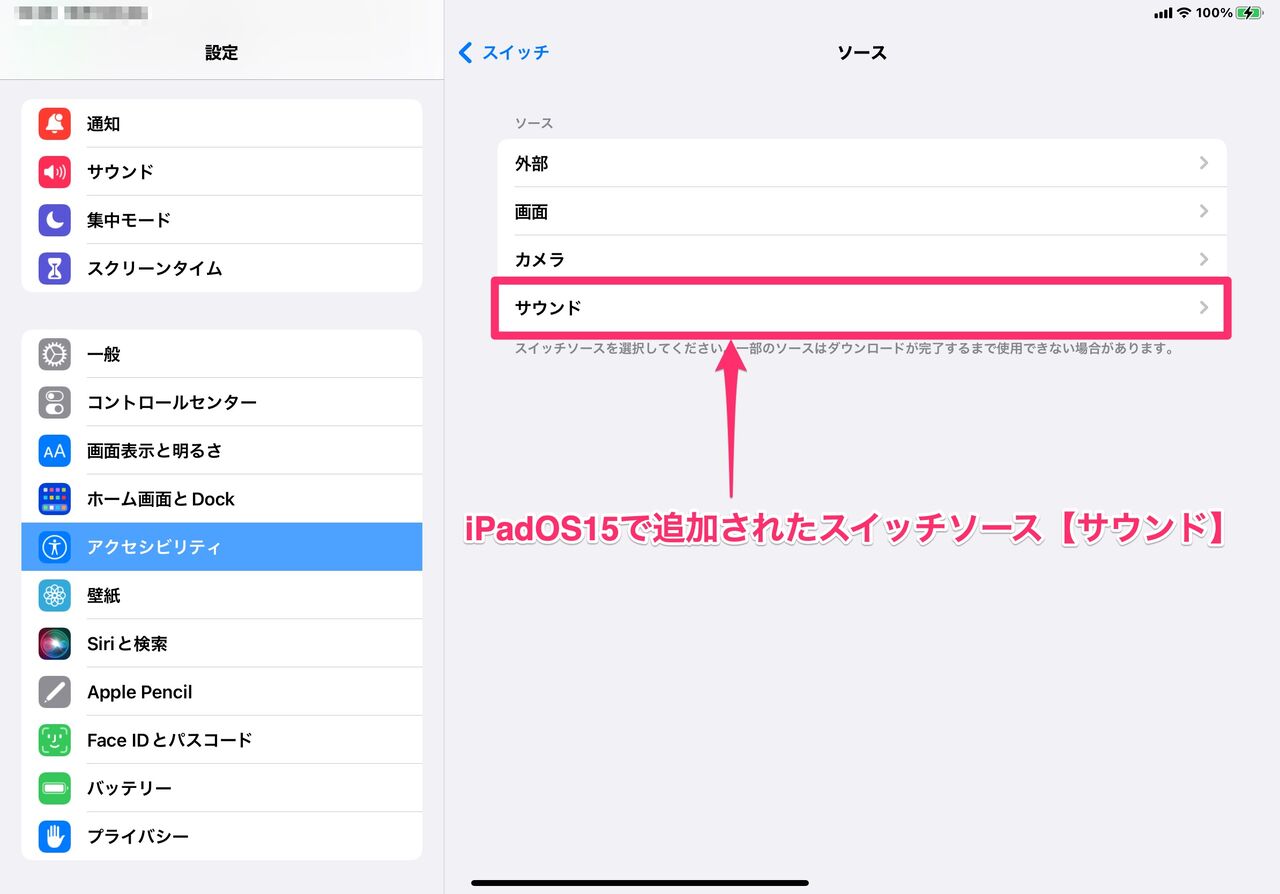The image size is (1280, 894).
Task: Select the アクセシビリティ icon with person symbol
Action: click(54, 547)
